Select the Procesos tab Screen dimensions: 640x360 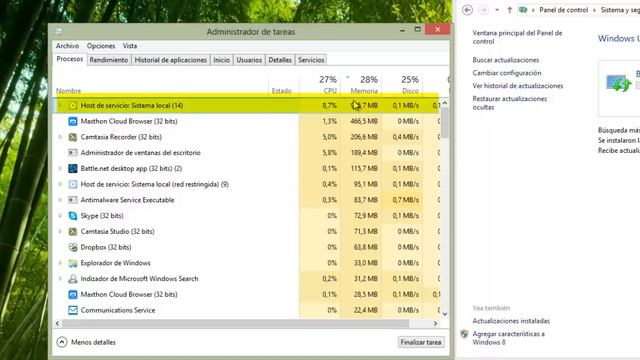coord(70,59)
